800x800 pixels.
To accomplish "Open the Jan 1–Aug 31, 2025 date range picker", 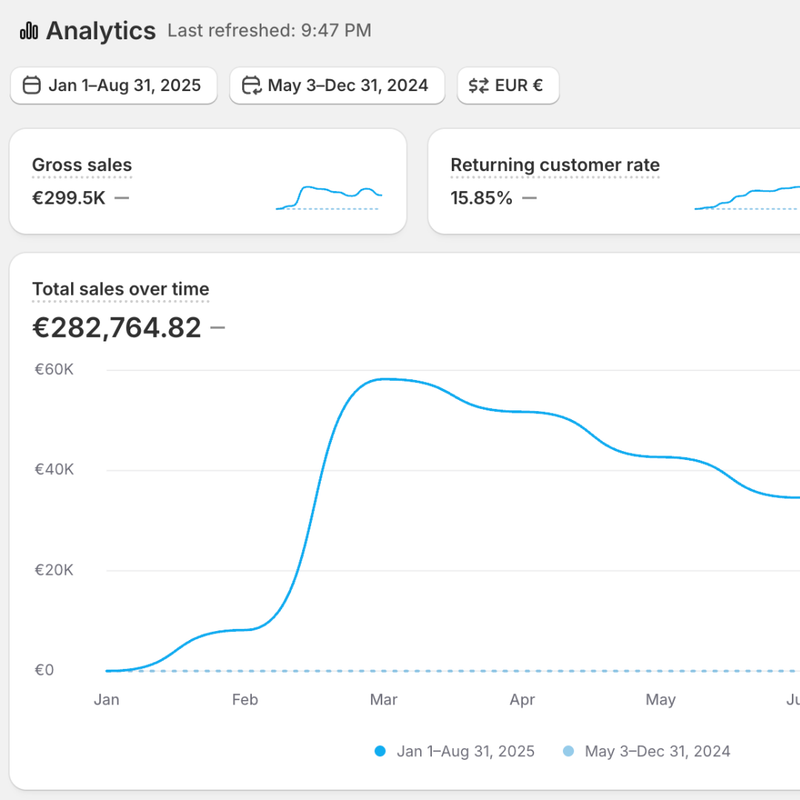I will (113, 86).
